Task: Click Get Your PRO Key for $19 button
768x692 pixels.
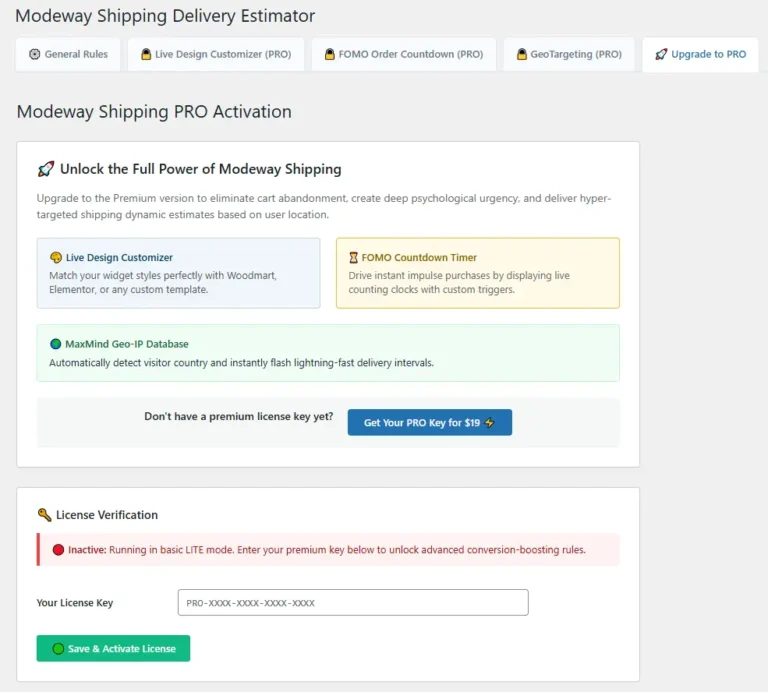Action: (430, 422)
